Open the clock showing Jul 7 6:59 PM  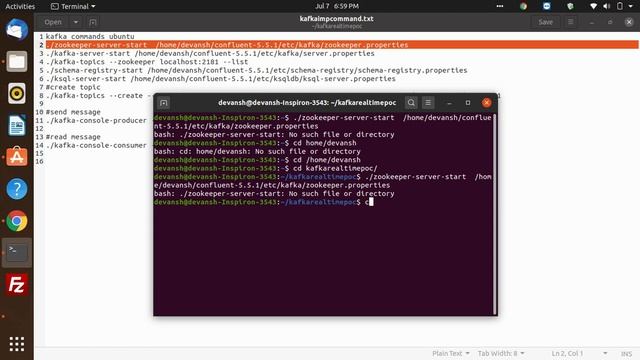(x=337, y=6)
